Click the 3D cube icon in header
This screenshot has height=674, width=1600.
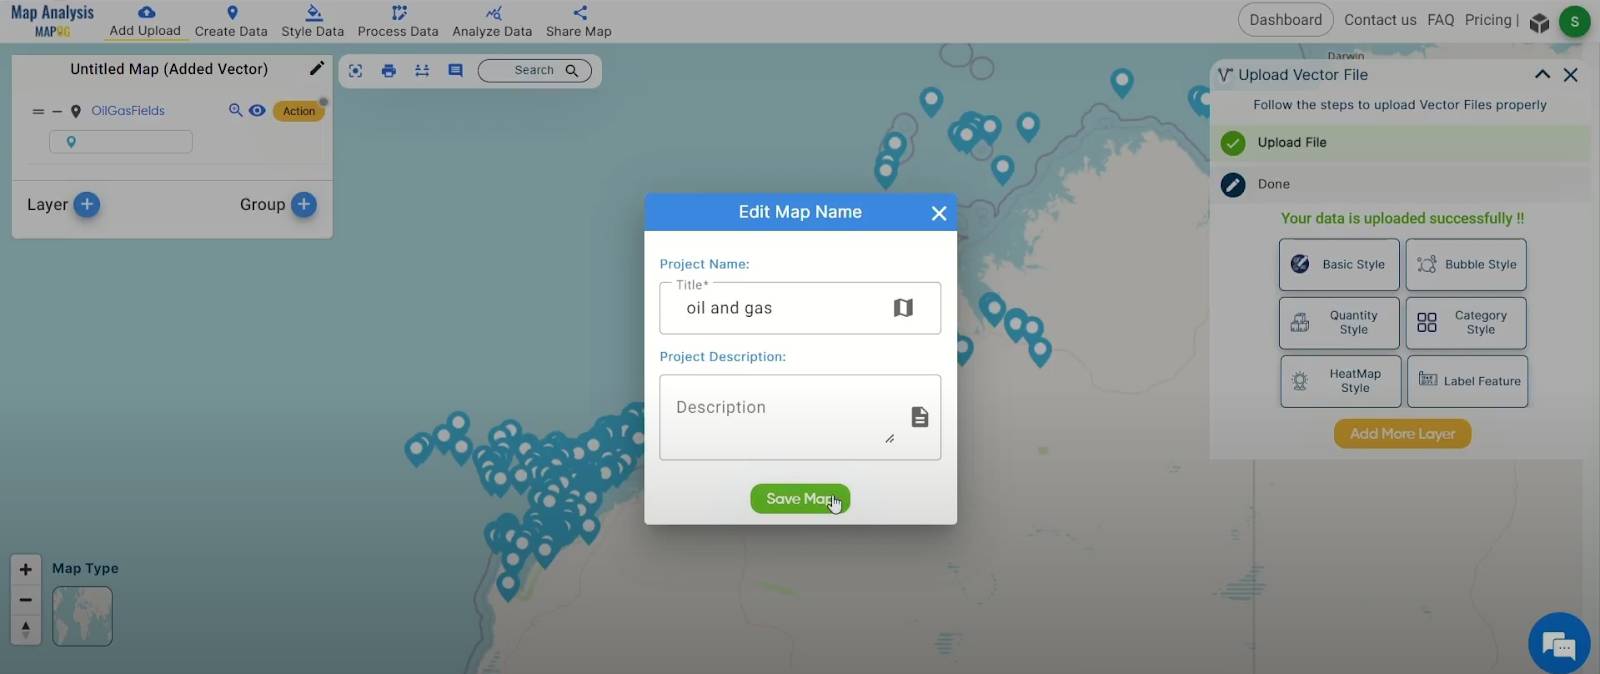[x=1539, y=22]
